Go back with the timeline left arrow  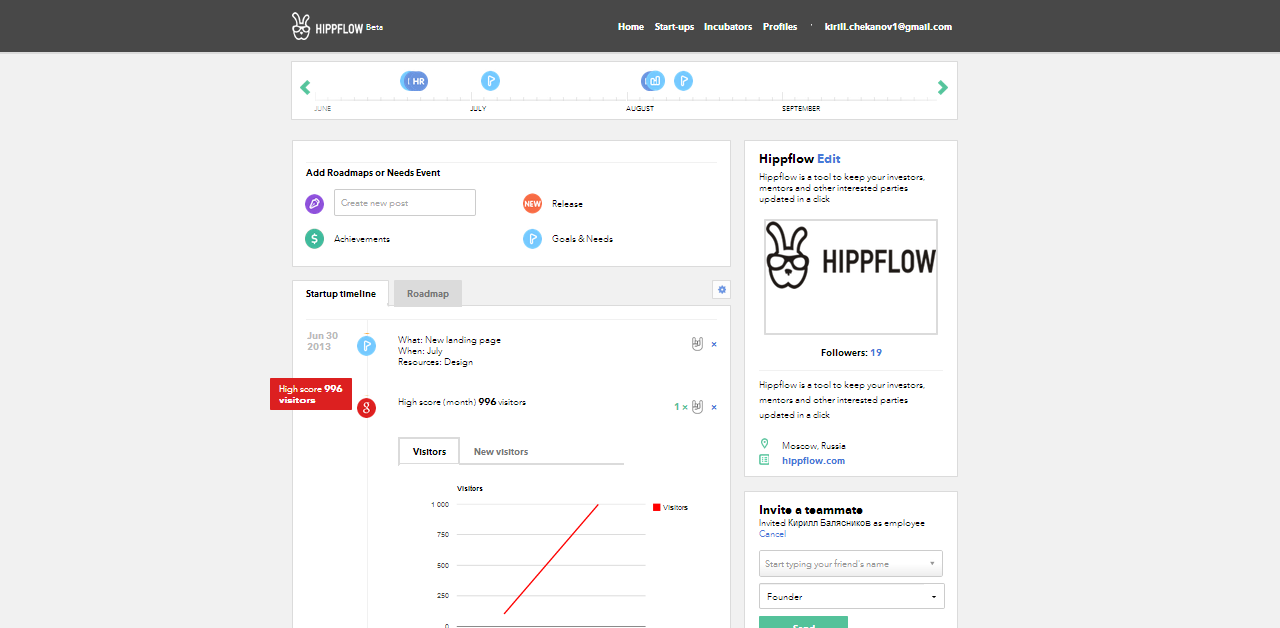[x=306, y=88]
